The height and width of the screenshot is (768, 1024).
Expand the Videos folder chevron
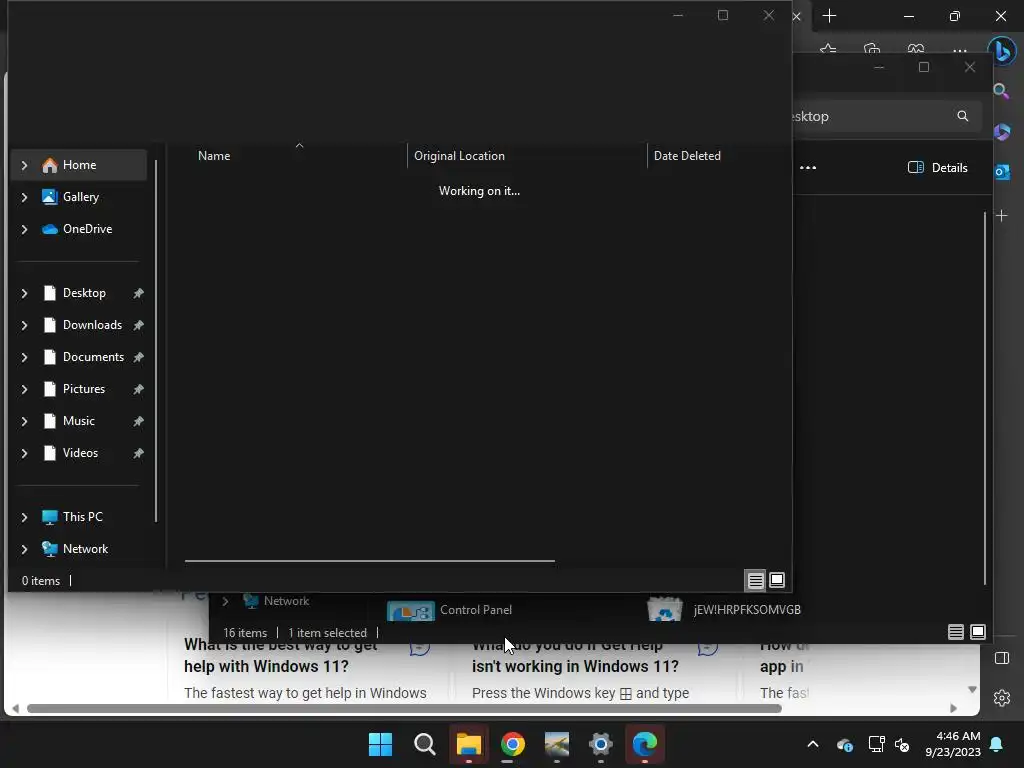coord(24,453)
